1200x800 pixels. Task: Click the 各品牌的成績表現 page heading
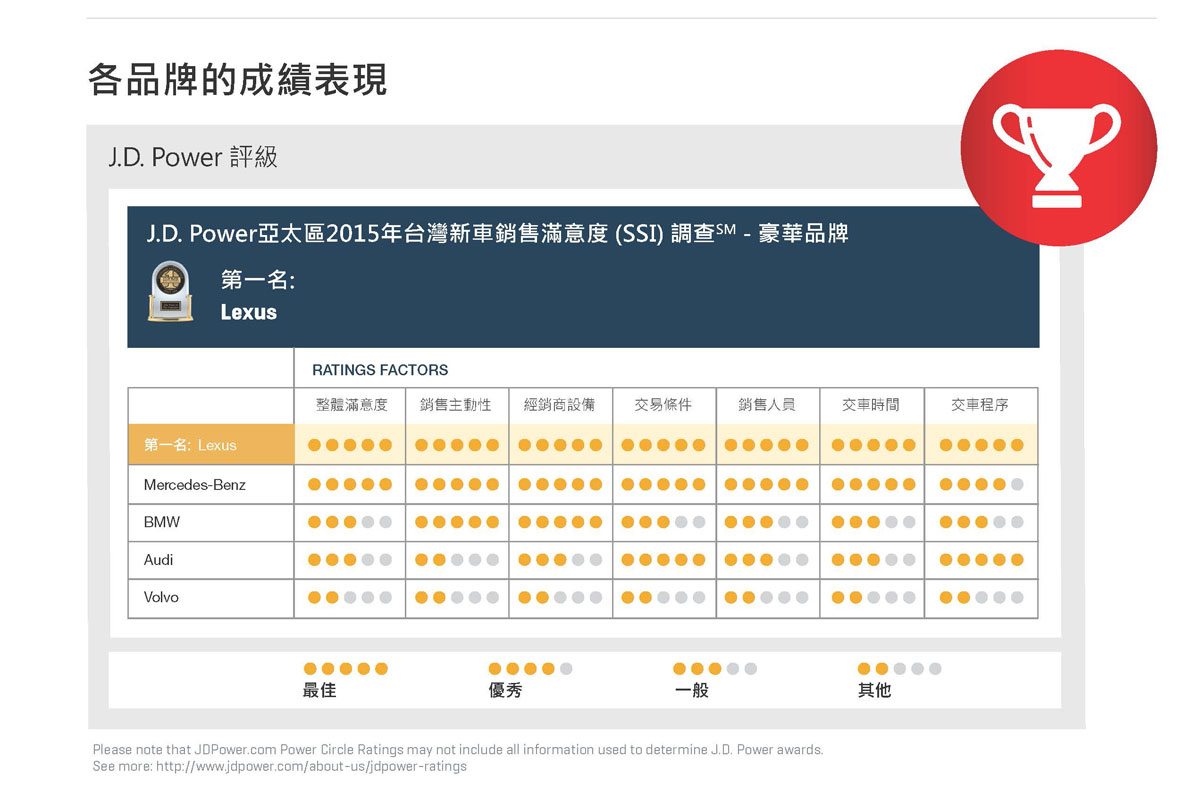[237, 79]
